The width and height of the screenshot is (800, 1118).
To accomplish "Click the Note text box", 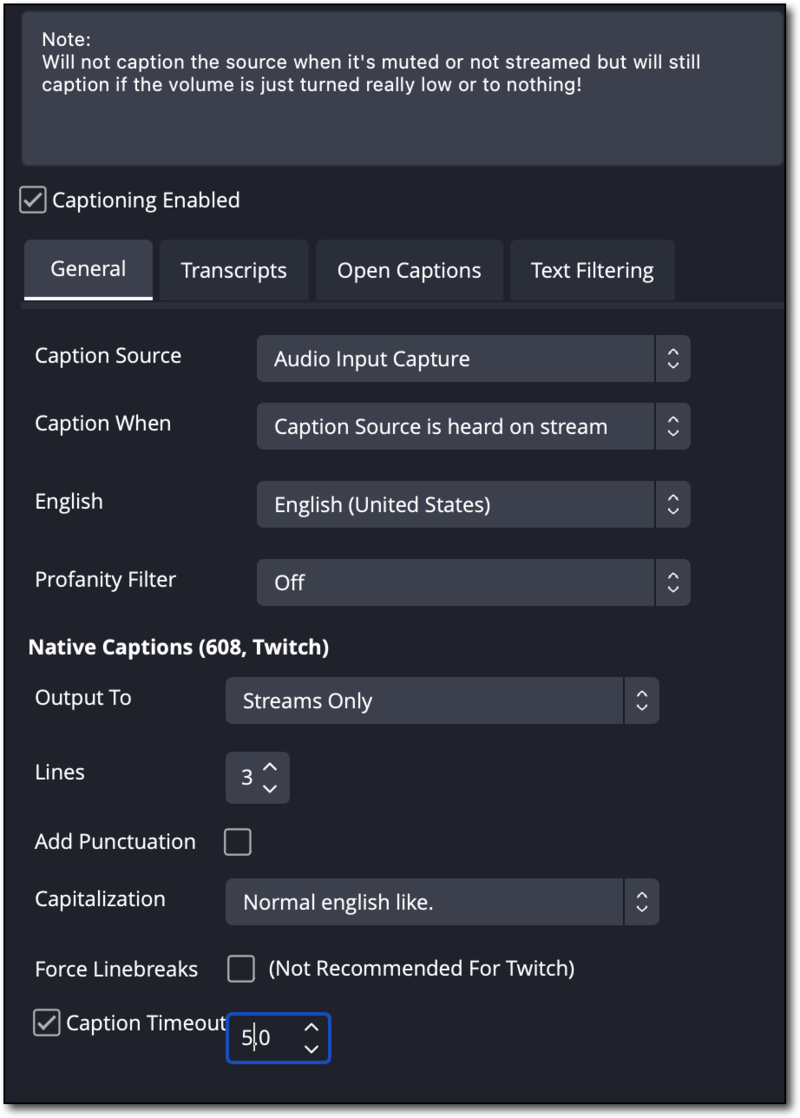I will tap(402, 88).
